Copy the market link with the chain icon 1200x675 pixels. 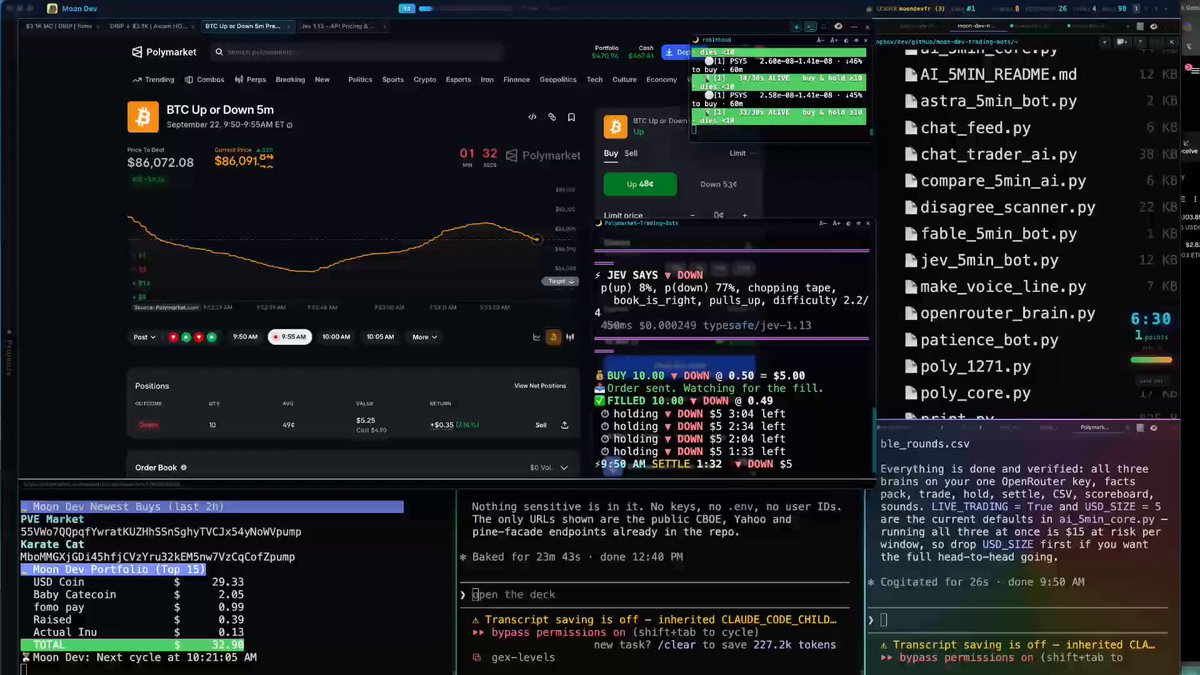[551, 117]
